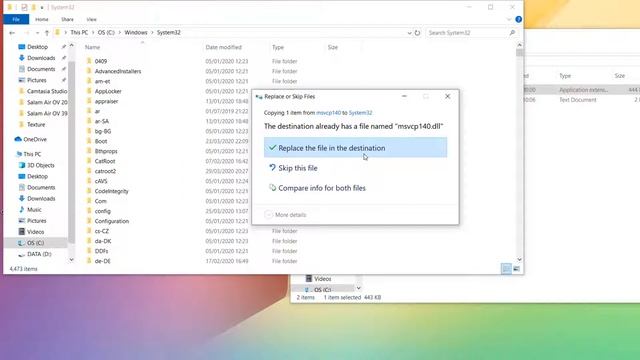The image size is (640, 360).
Task: Select Pictures in Quick access
Action: pos(36,80)
